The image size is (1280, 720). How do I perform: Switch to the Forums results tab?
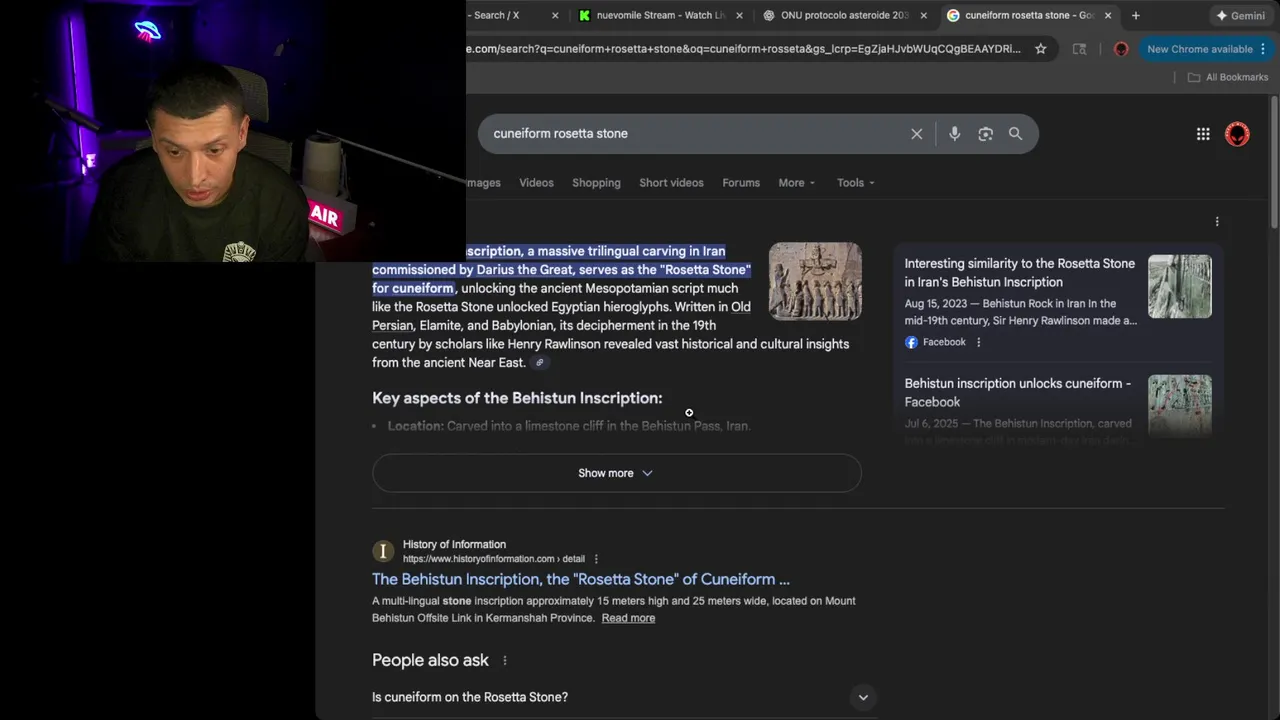coord(741,183)
